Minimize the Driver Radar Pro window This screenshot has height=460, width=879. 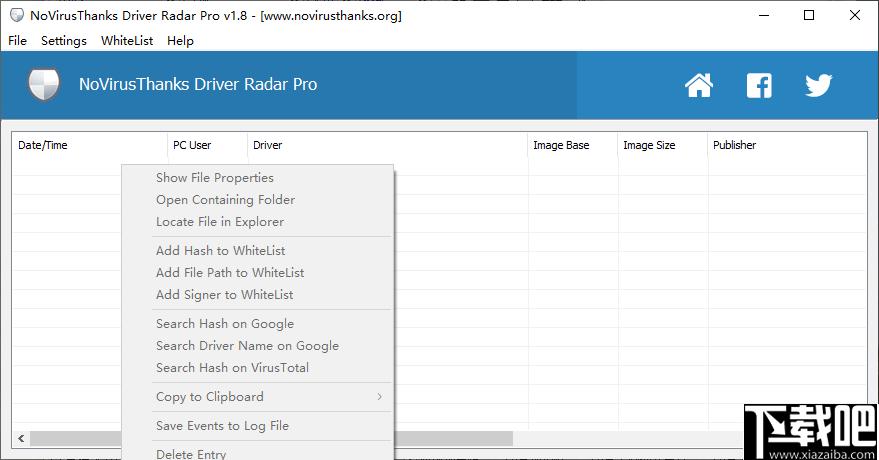pos(764,15)
